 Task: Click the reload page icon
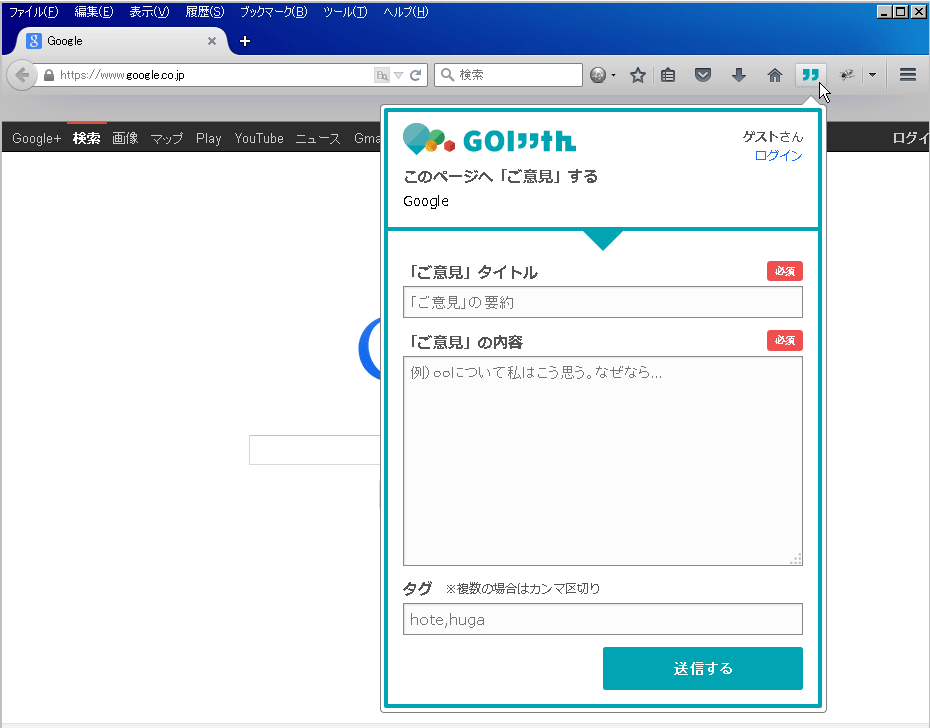coord(415,75)
